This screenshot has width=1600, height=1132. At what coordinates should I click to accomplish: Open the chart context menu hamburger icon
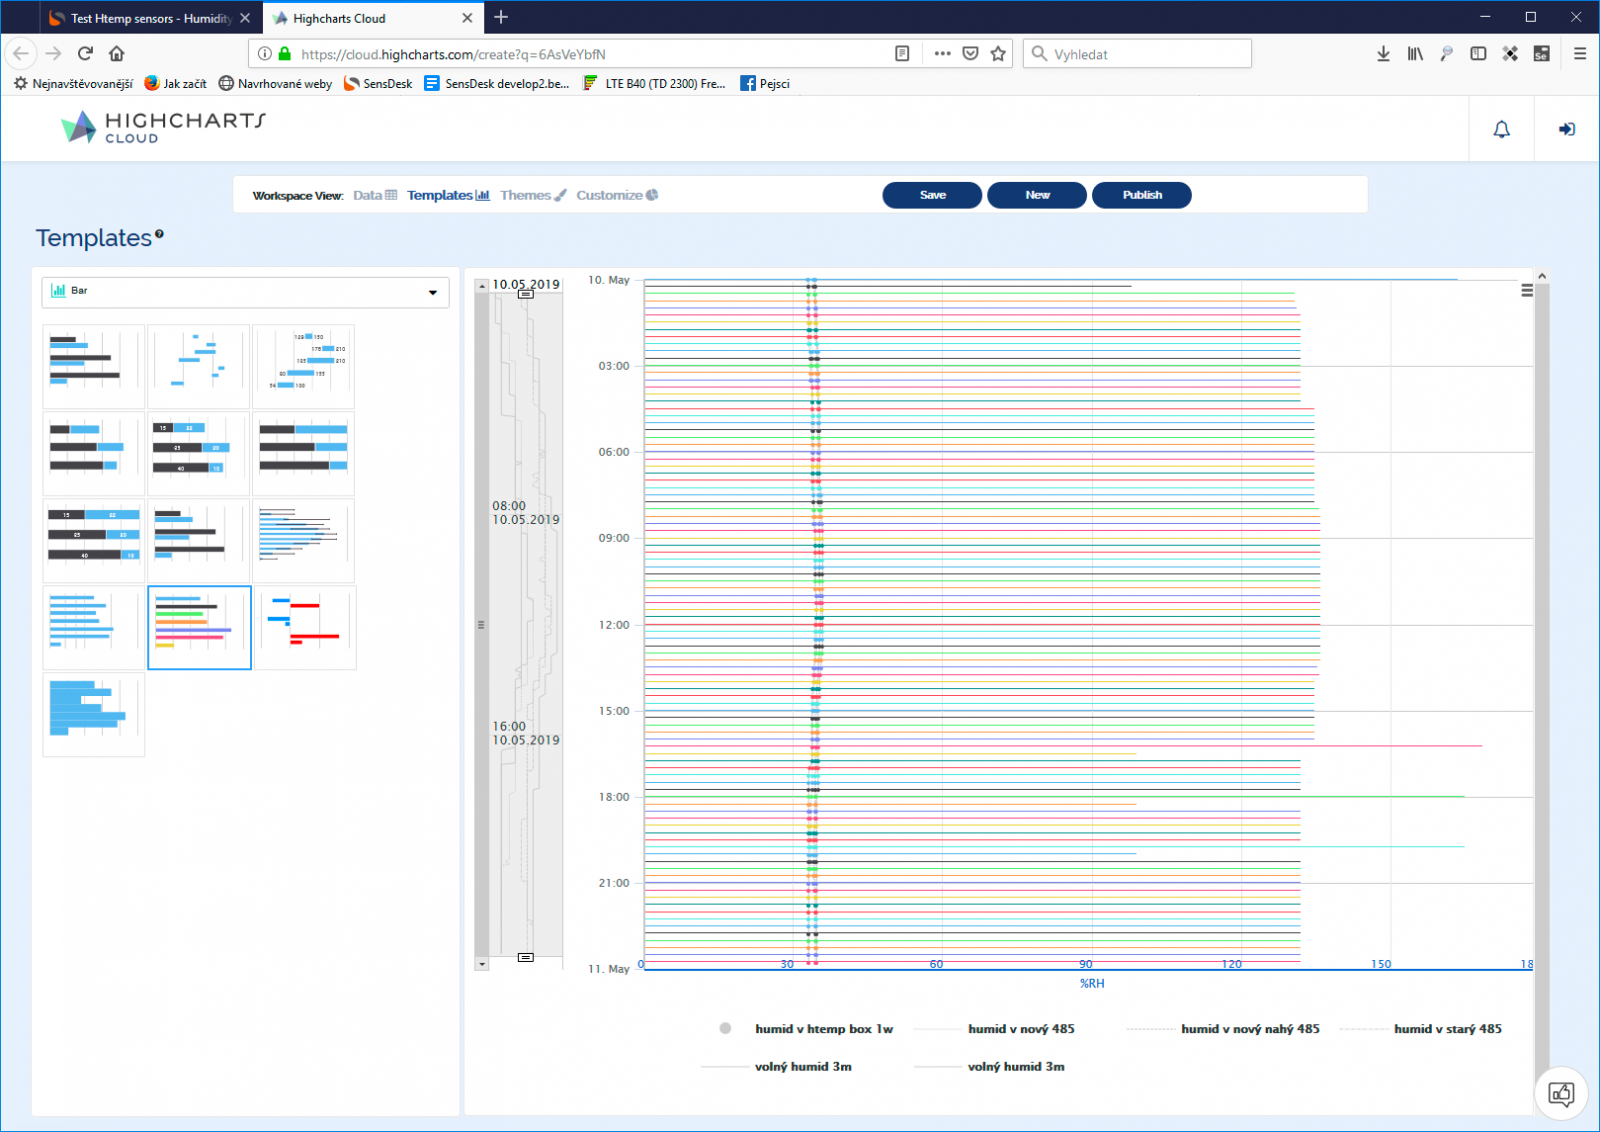(1526, 290)
